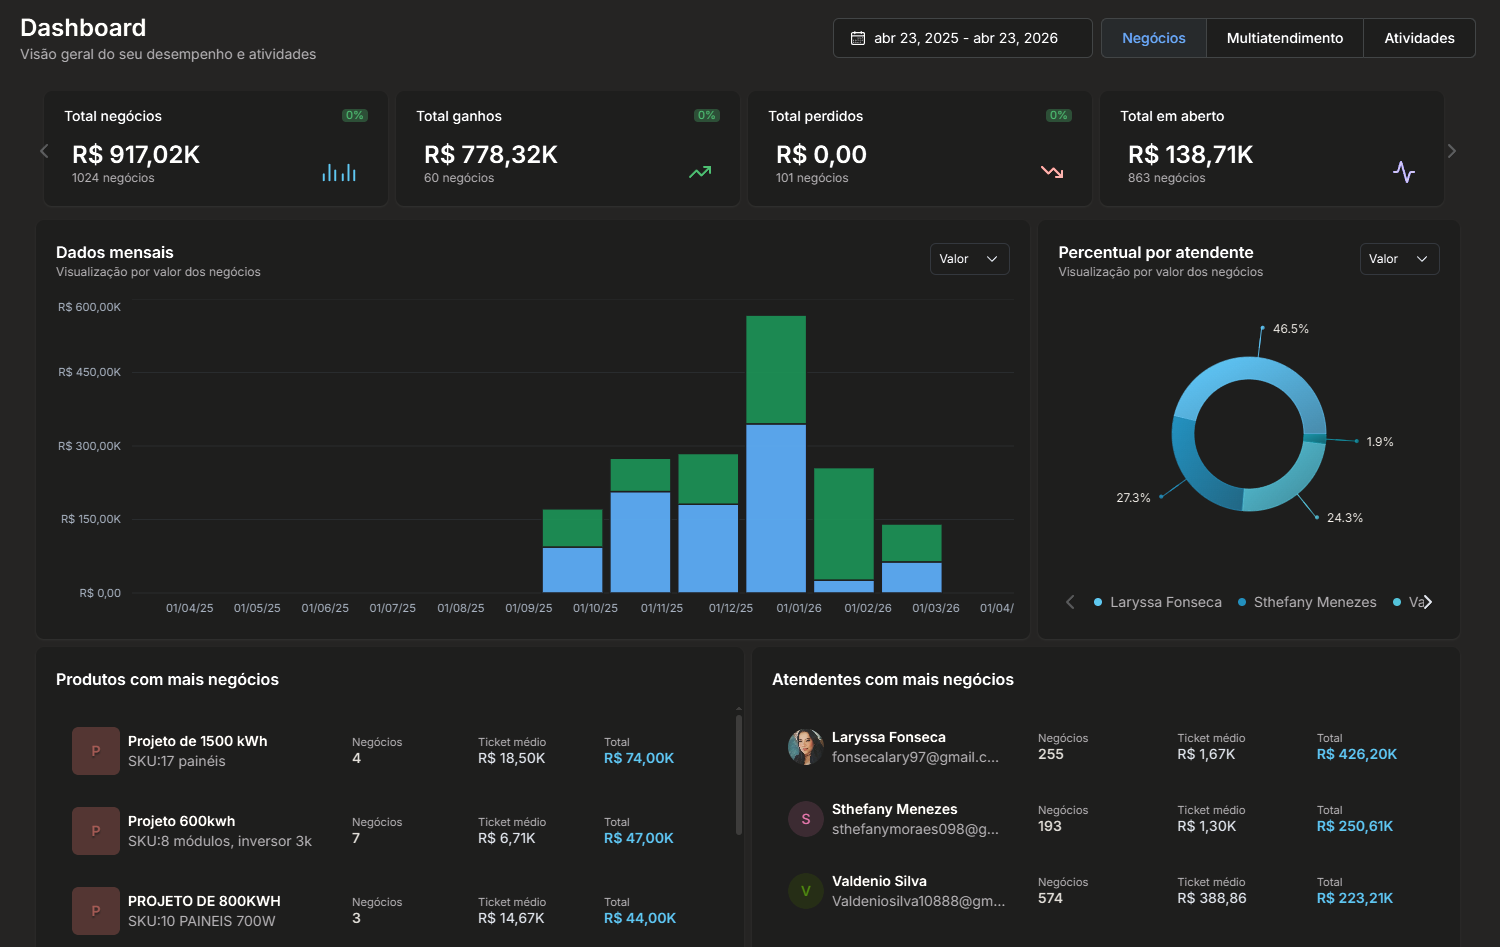Click the blue bar segment for 01/01/26
This screenshot has width=1500, height=947.
776,508
